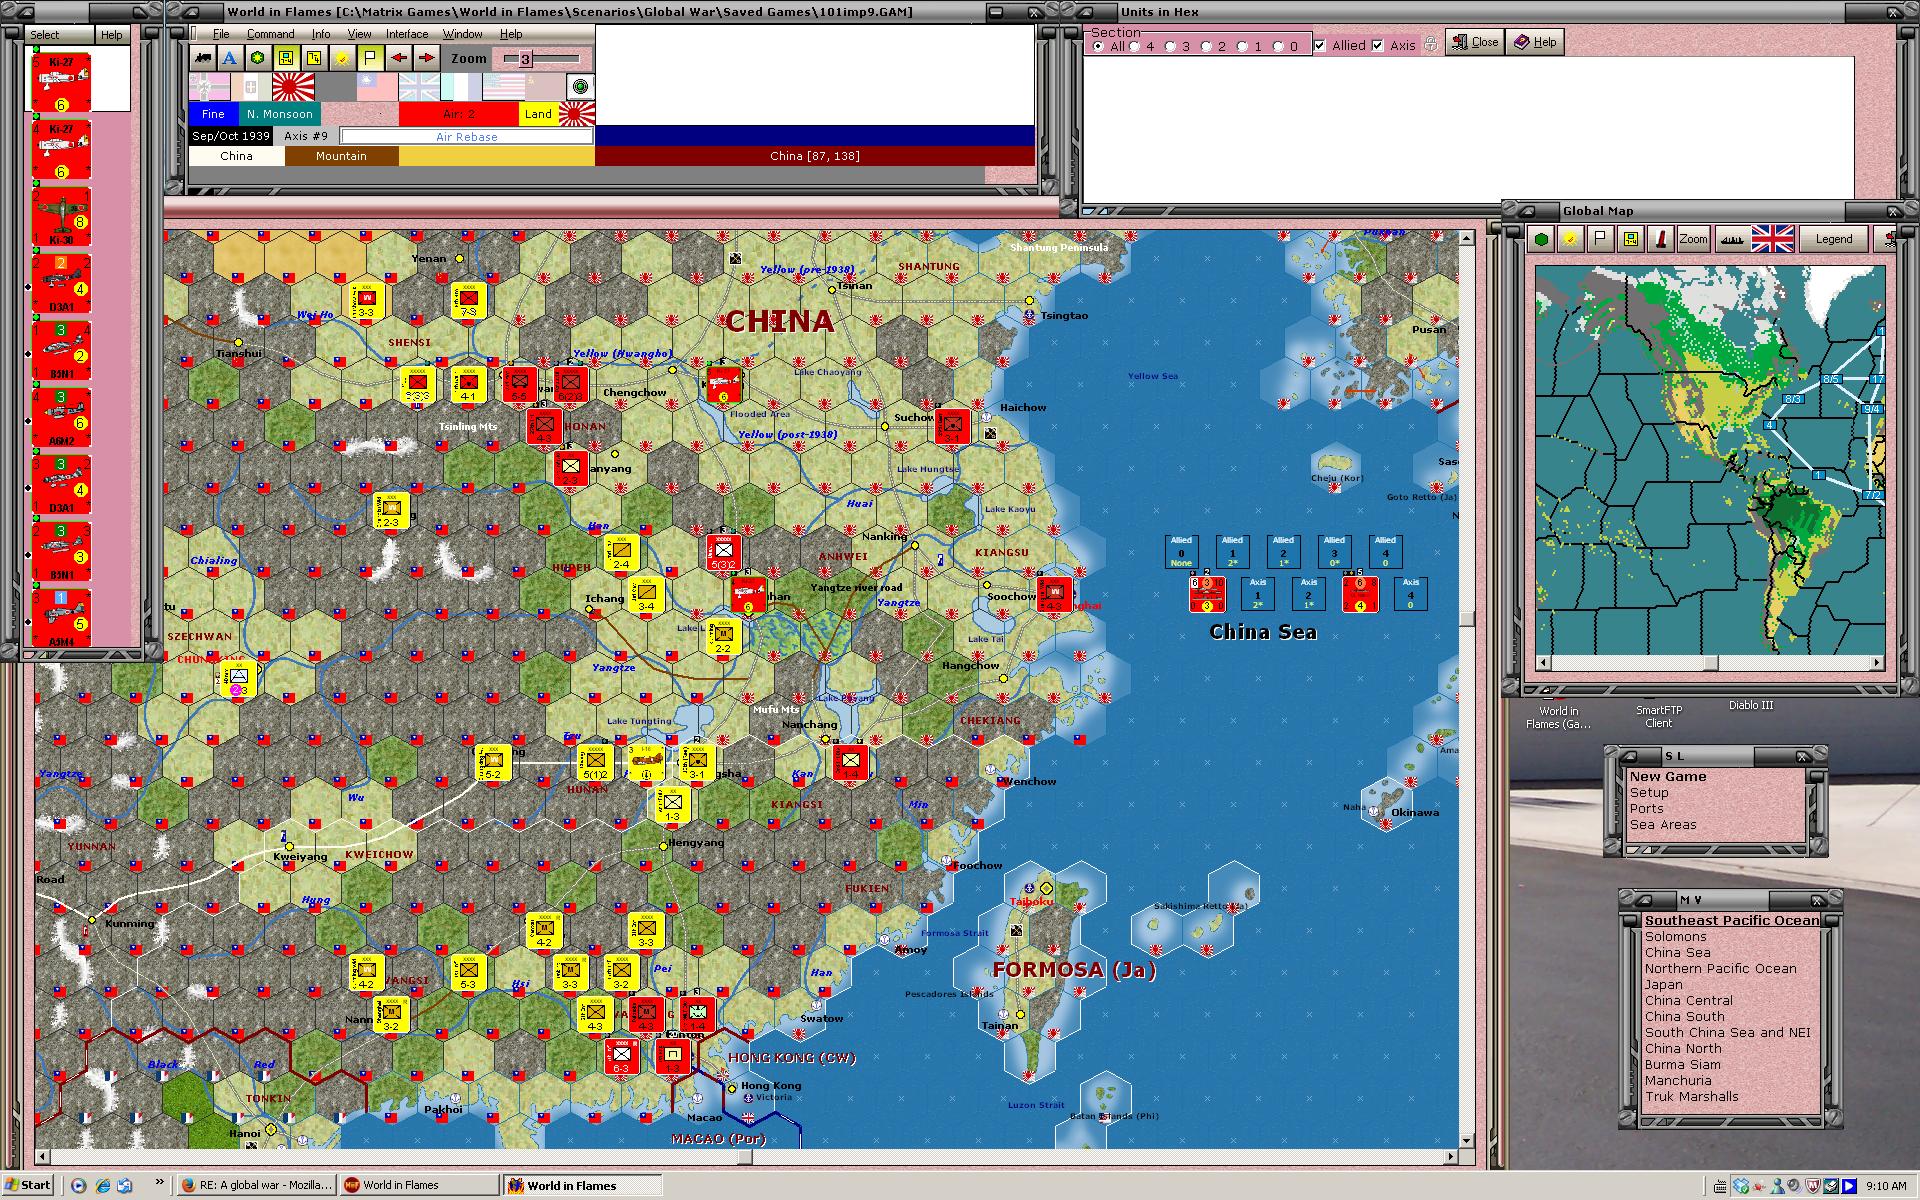Choose 'Sea Areas' in the S L list
The height and width of the screenshot is (1200, 1920).
coord(1662,824)
